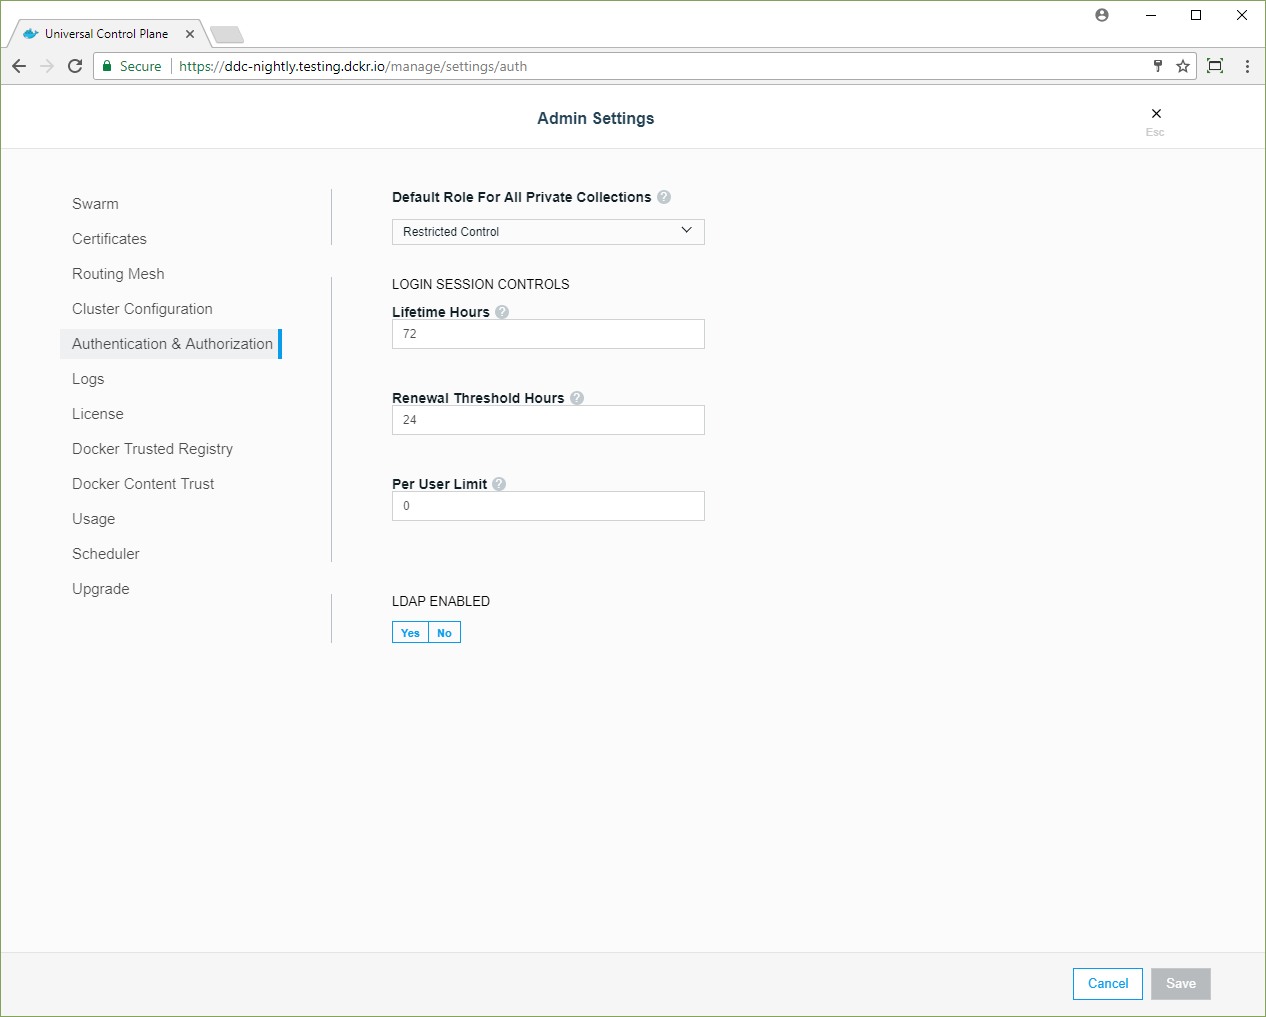Bookmark this page with the star icon
1266x1017 pixels.
click(x=1183, y=66)
